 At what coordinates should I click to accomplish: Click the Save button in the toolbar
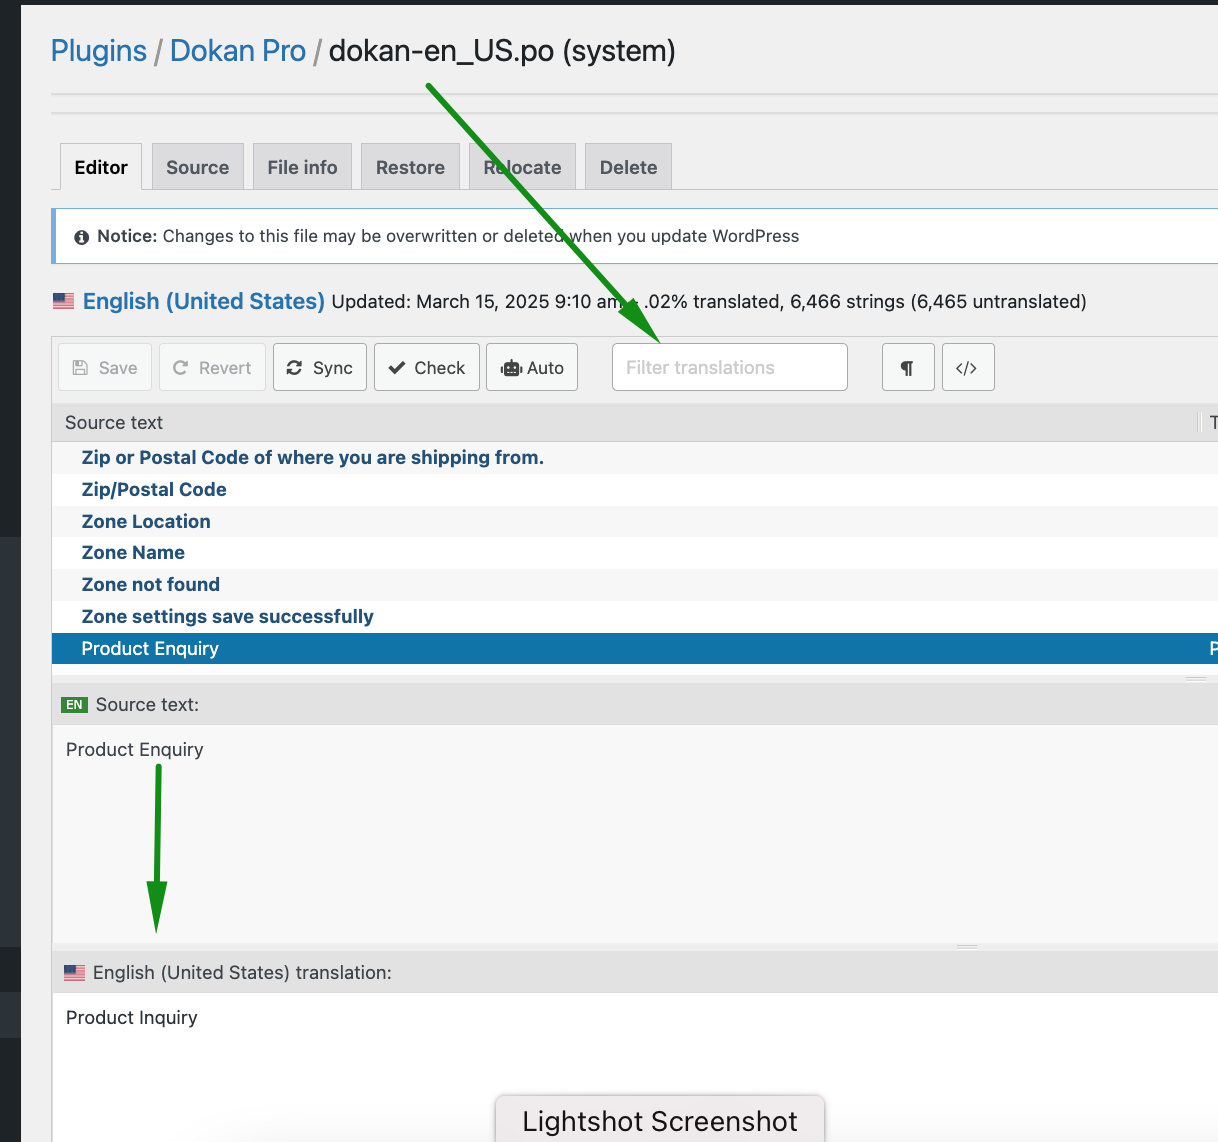coord(105,367)
